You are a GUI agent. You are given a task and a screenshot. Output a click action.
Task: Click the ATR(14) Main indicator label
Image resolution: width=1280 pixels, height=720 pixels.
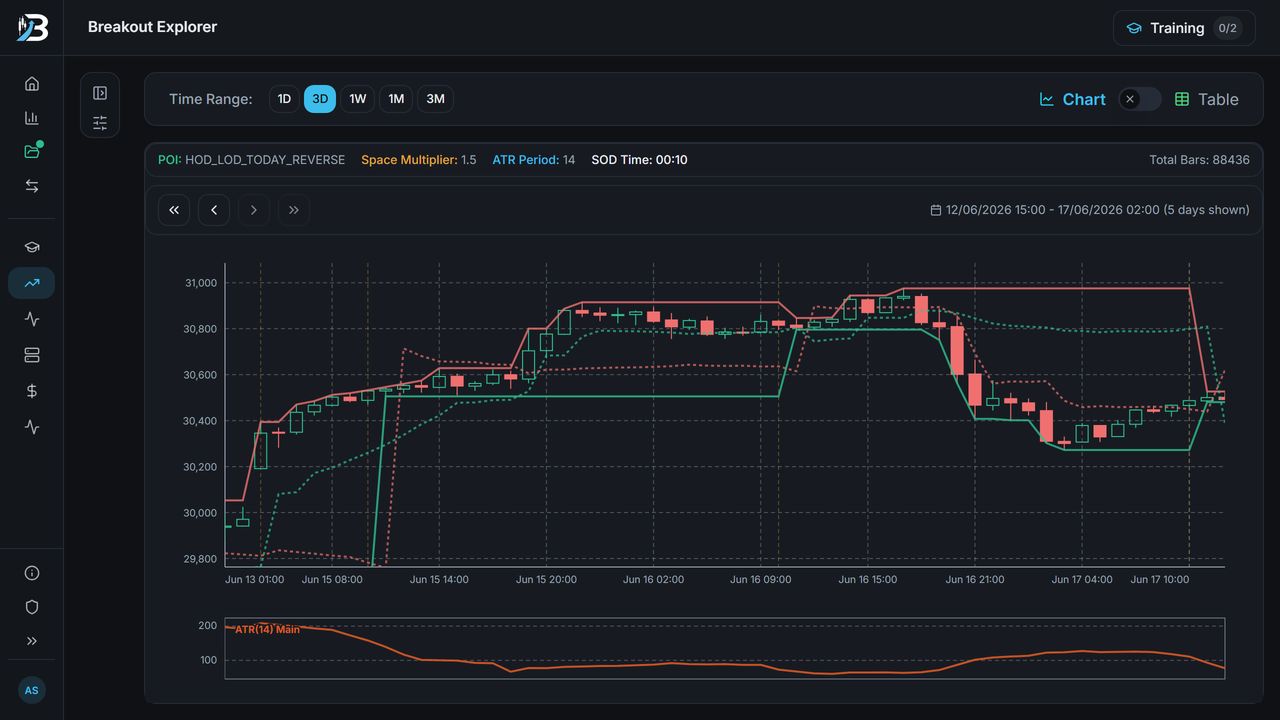click(267, 630)
